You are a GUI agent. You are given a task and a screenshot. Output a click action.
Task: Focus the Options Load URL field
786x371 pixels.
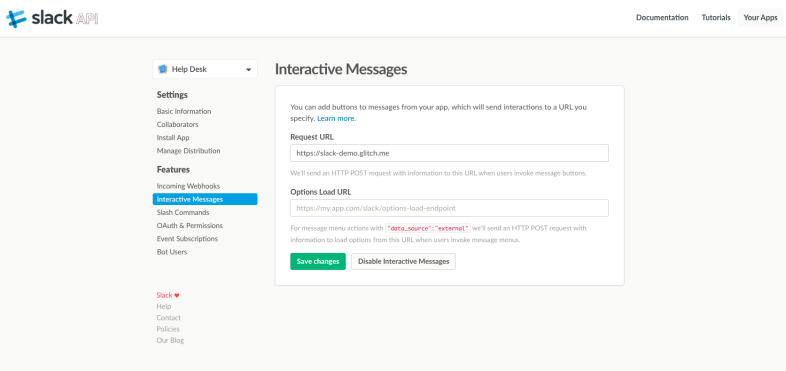(449, 208)
